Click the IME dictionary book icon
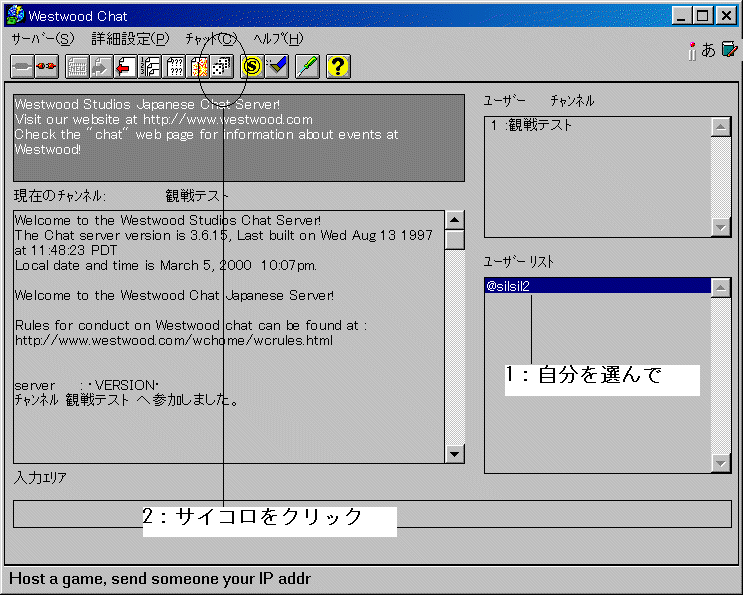This screenshot has width=743, height=595. 729,49
